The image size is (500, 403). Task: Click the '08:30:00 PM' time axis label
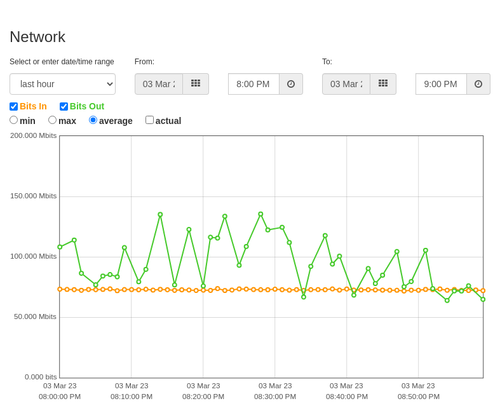275,397
